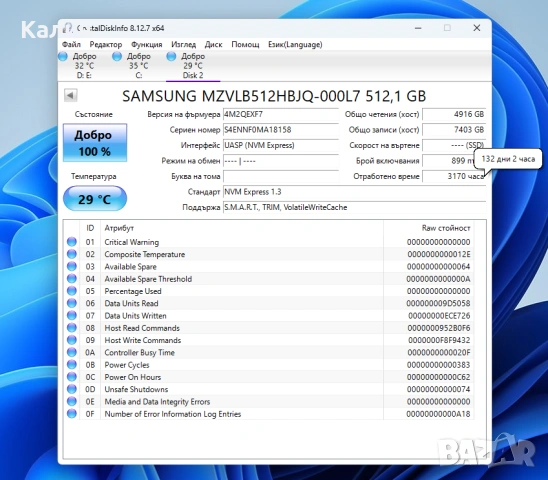Click the previous disk arrow button
This screenshot has height=480, width=548.
click(x=71, y=95)
